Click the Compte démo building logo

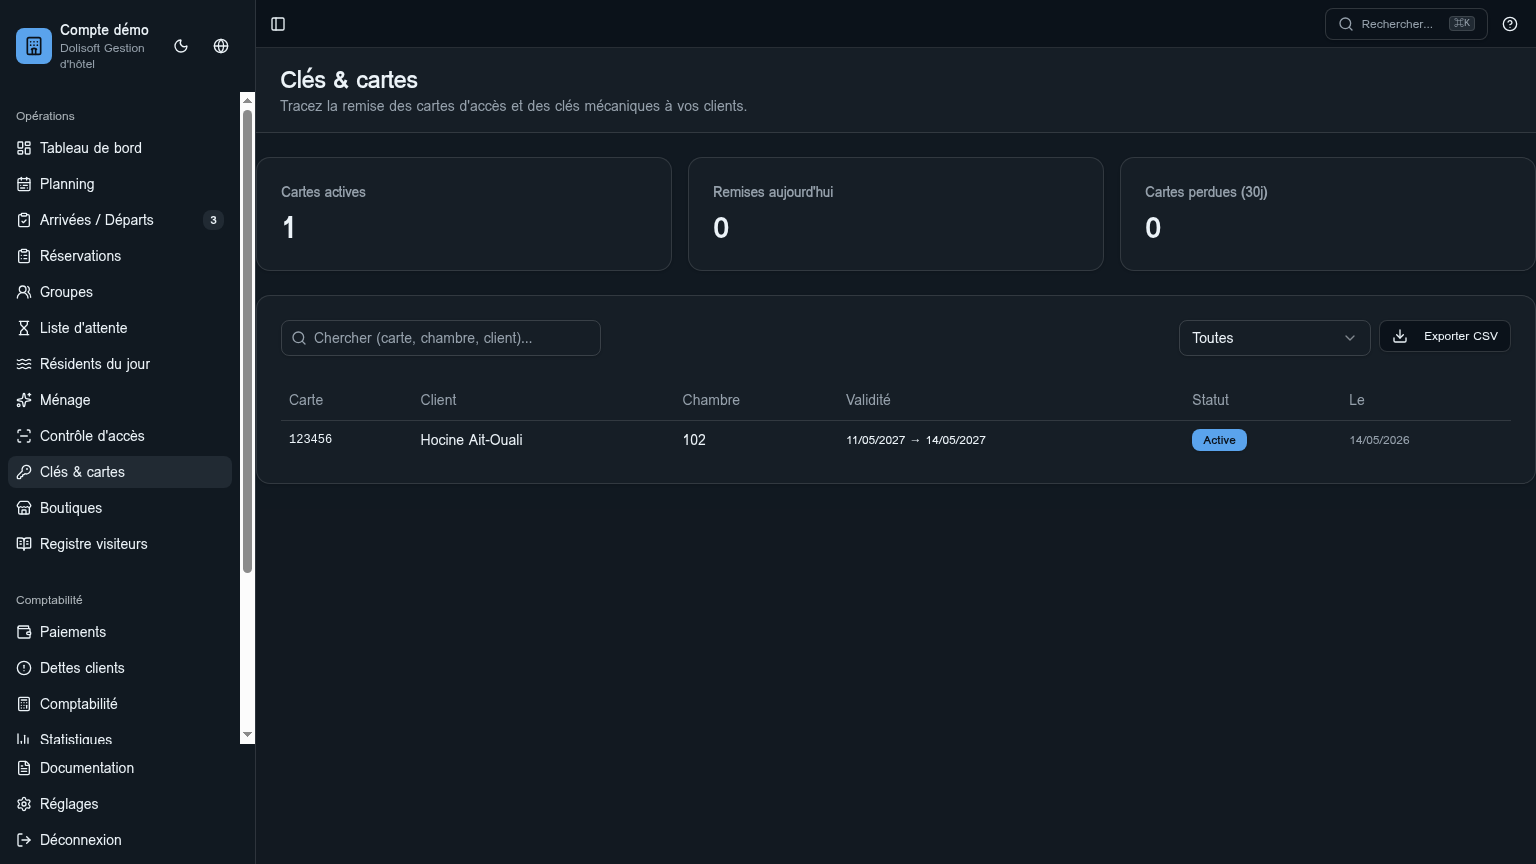[34, 46]
